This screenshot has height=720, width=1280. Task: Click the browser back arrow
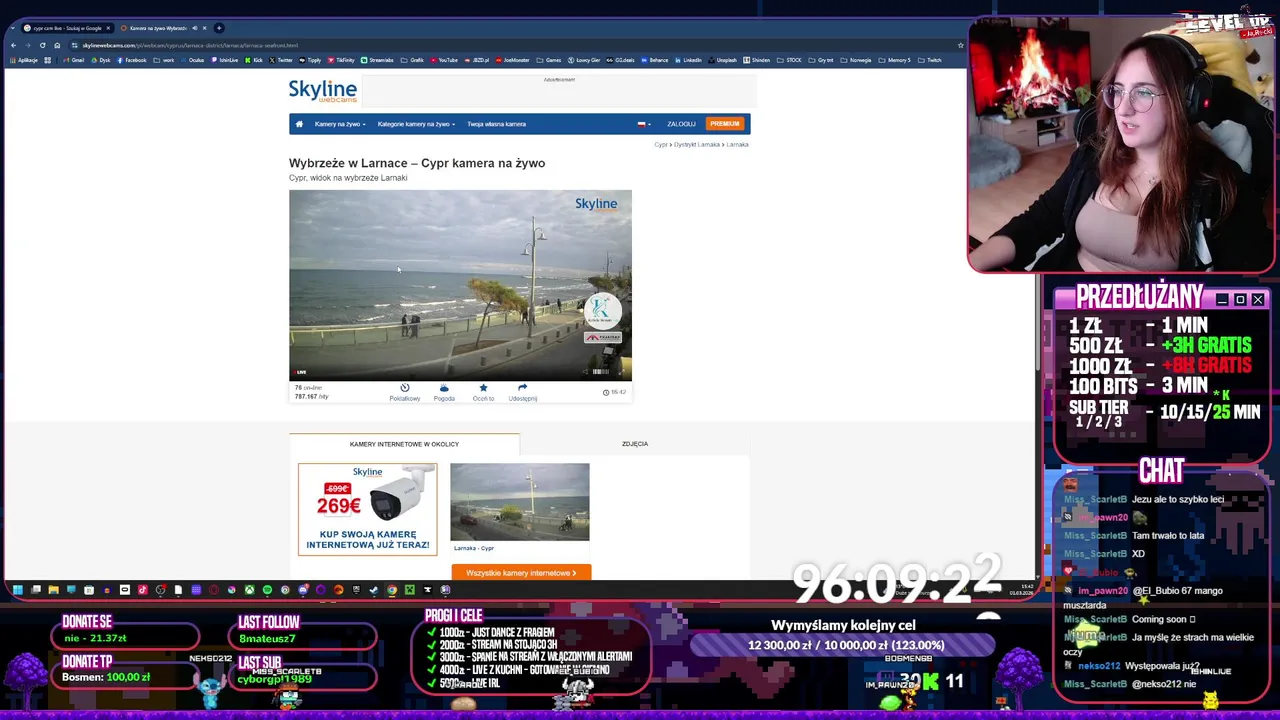tap(13, 45)
